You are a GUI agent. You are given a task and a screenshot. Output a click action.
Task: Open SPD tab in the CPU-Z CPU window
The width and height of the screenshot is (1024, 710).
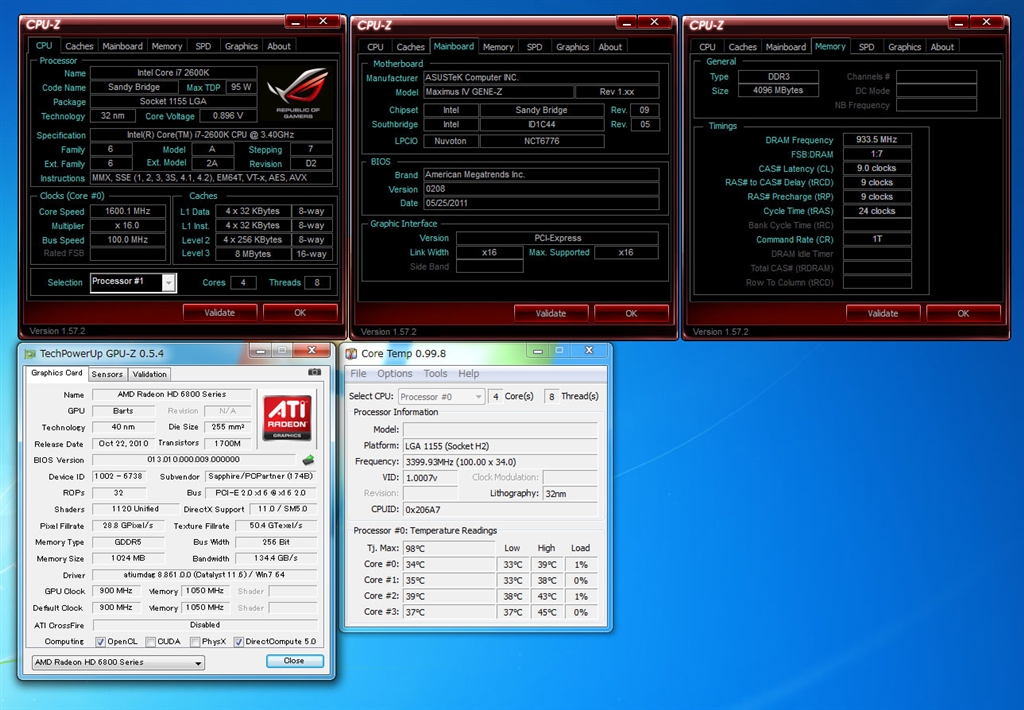pyautogui.click(x=203, y=46)
